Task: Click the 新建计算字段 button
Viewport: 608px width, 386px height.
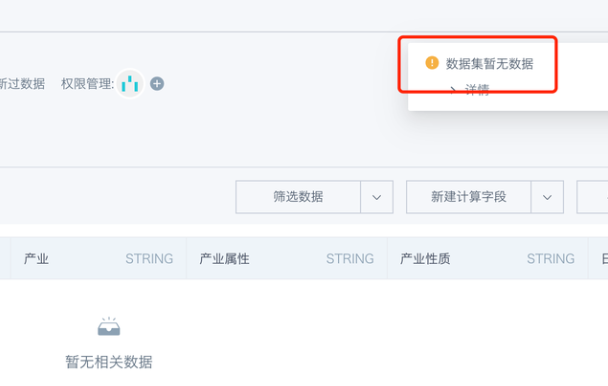Action: tap(468, 197)
